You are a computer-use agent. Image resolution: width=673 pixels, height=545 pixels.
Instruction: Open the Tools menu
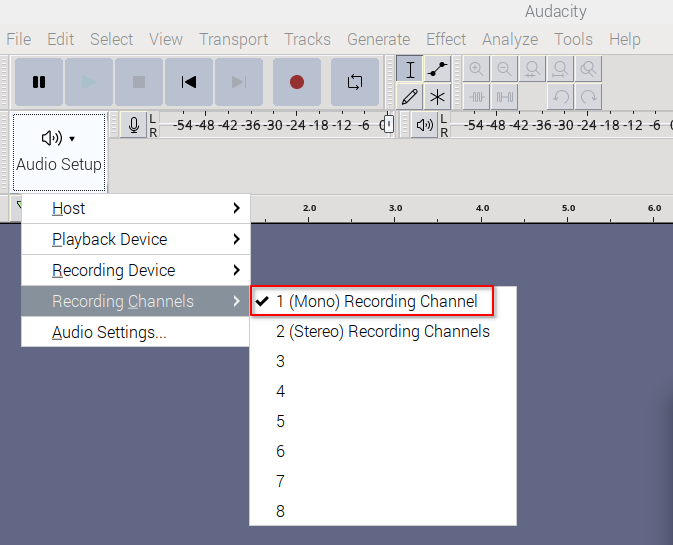pyautogui.click(x=573, y=39)
